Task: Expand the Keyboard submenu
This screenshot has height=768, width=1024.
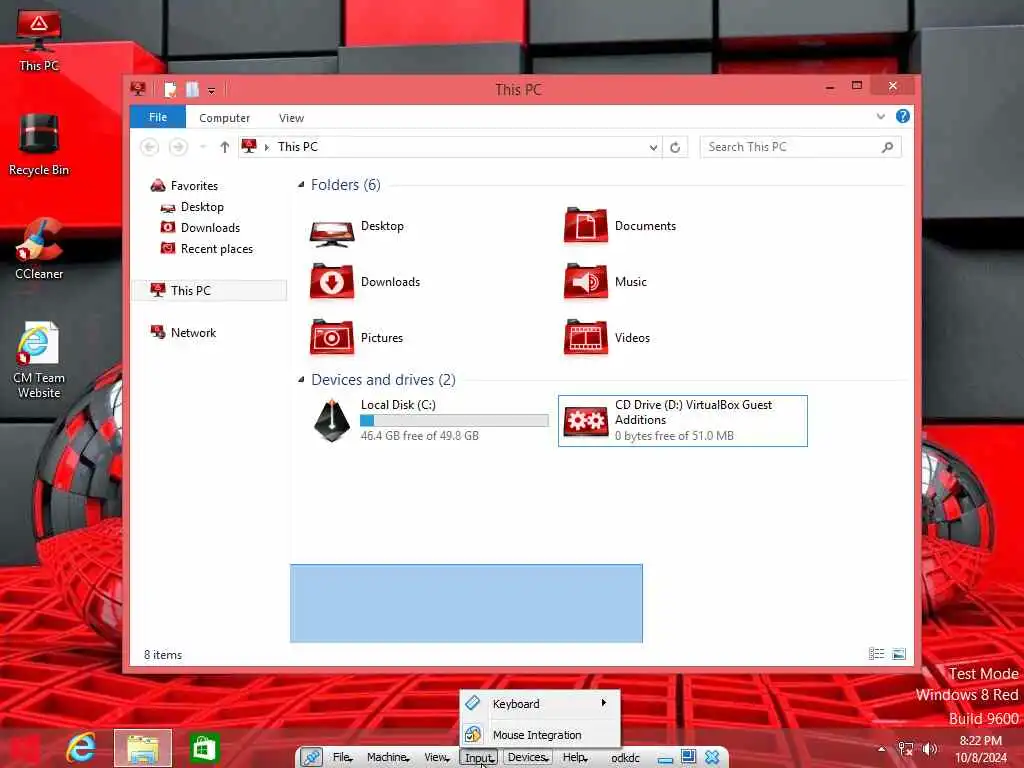Action: (x=539, y=703)
